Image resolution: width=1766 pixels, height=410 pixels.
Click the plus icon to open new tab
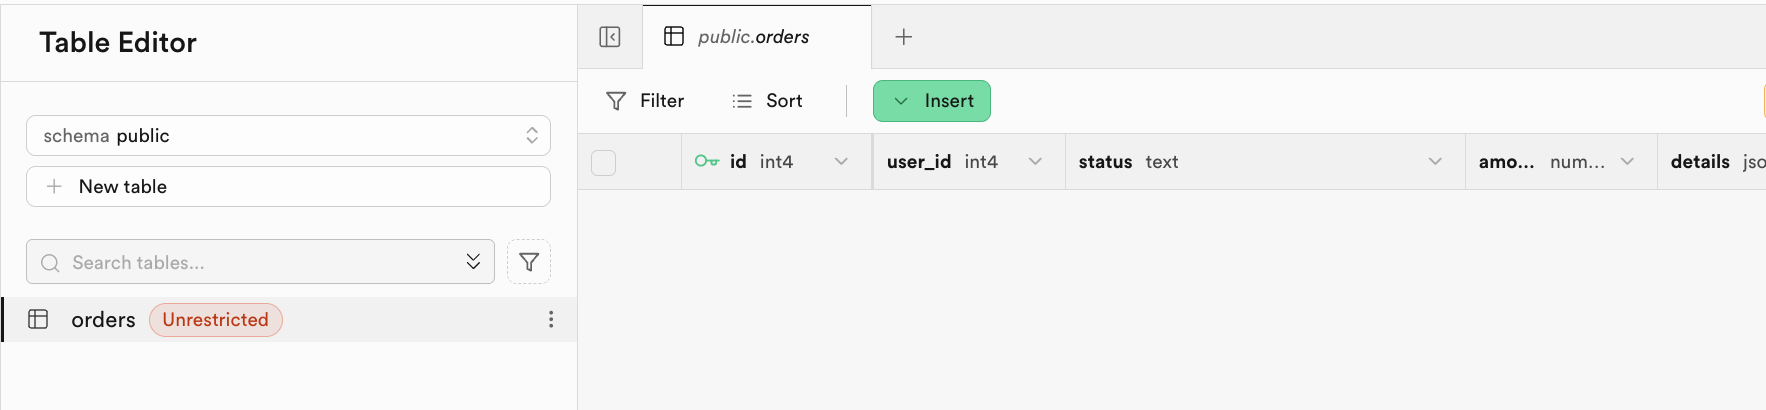pos(904,37)
